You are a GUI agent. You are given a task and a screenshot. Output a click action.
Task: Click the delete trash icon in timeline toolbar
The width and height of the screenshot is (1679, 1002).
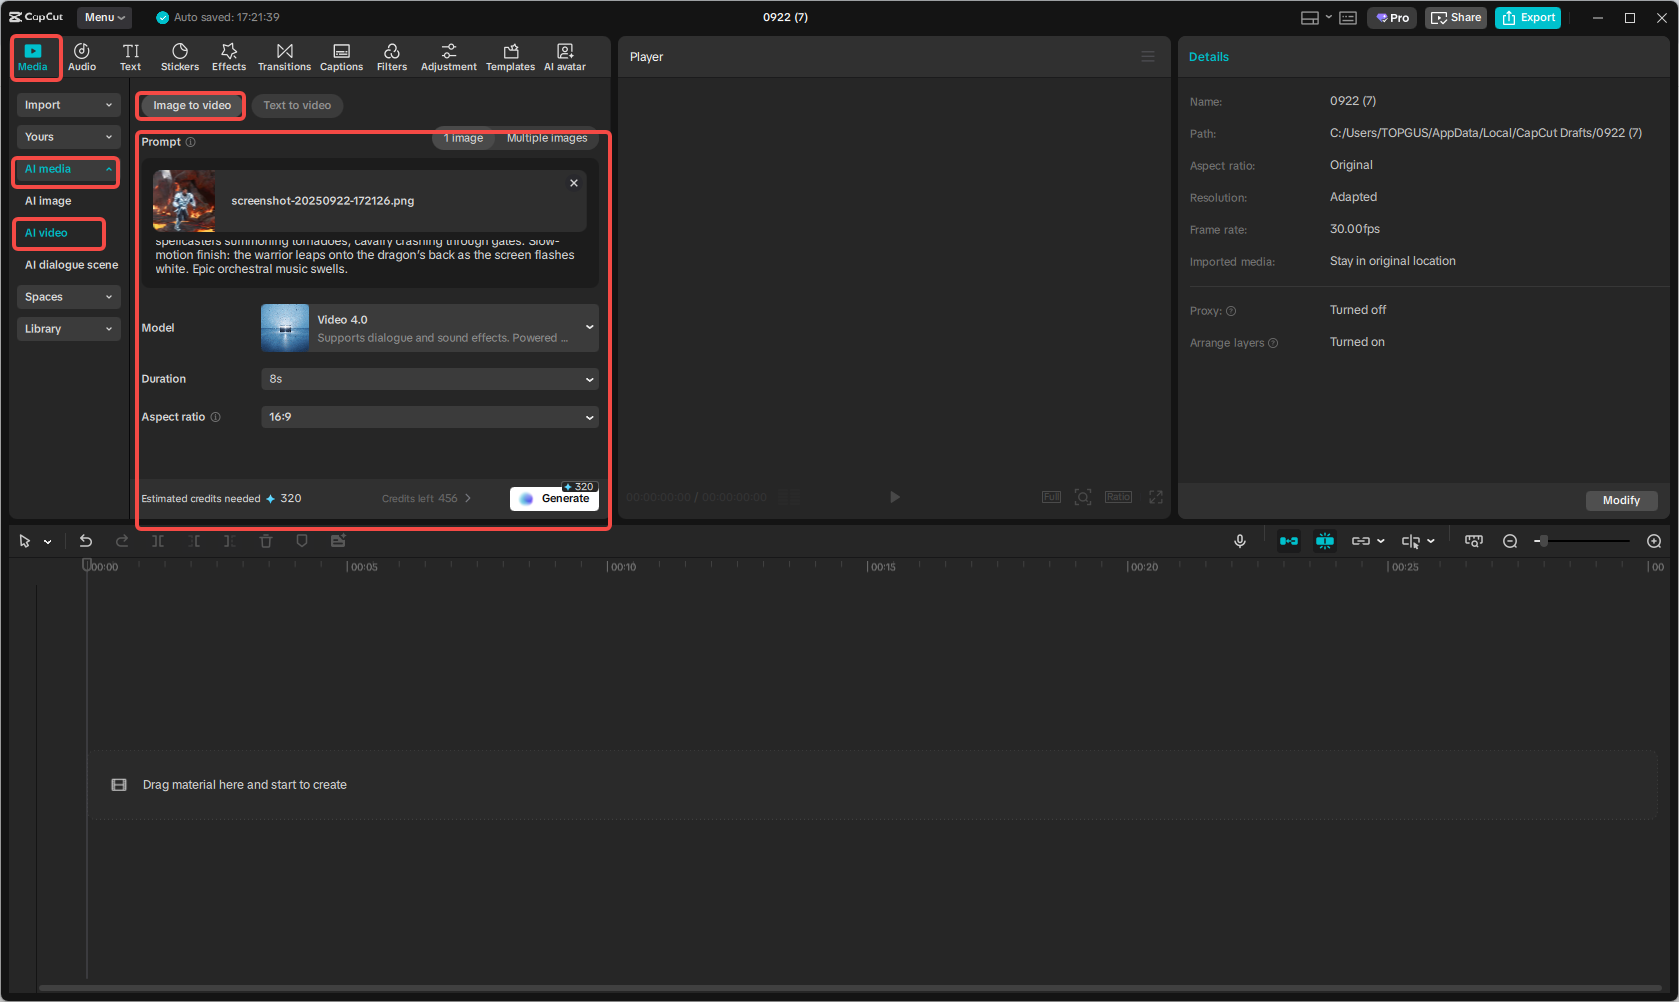(266, 541)
